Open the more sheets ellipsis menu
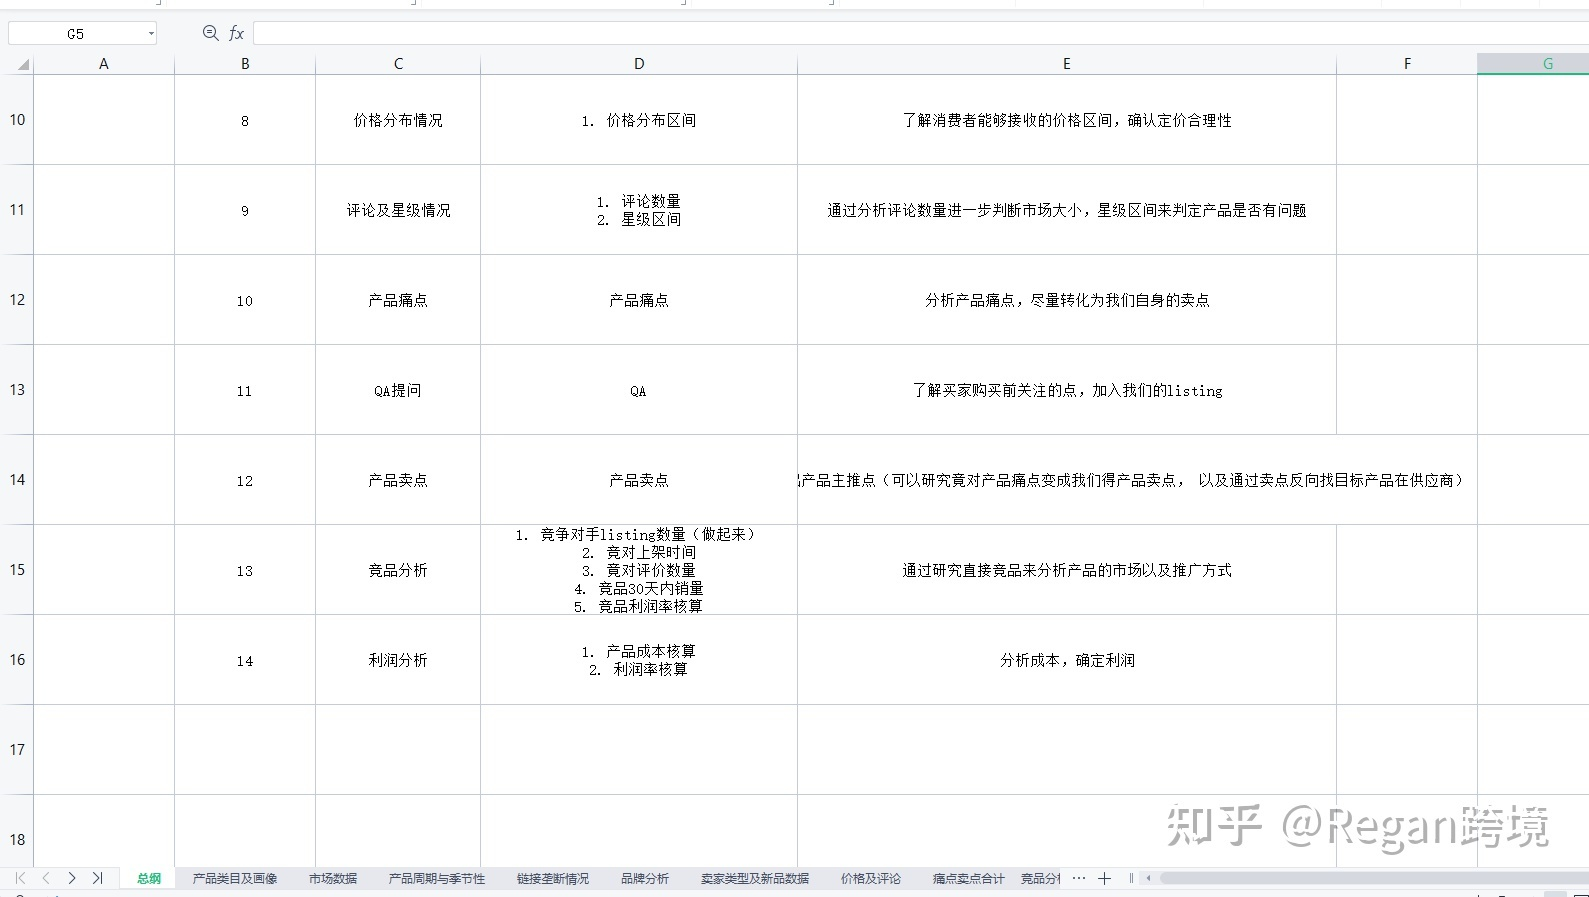This screenshot has width=1589, height=897. pyautogui.click(x=1078, y=878)
